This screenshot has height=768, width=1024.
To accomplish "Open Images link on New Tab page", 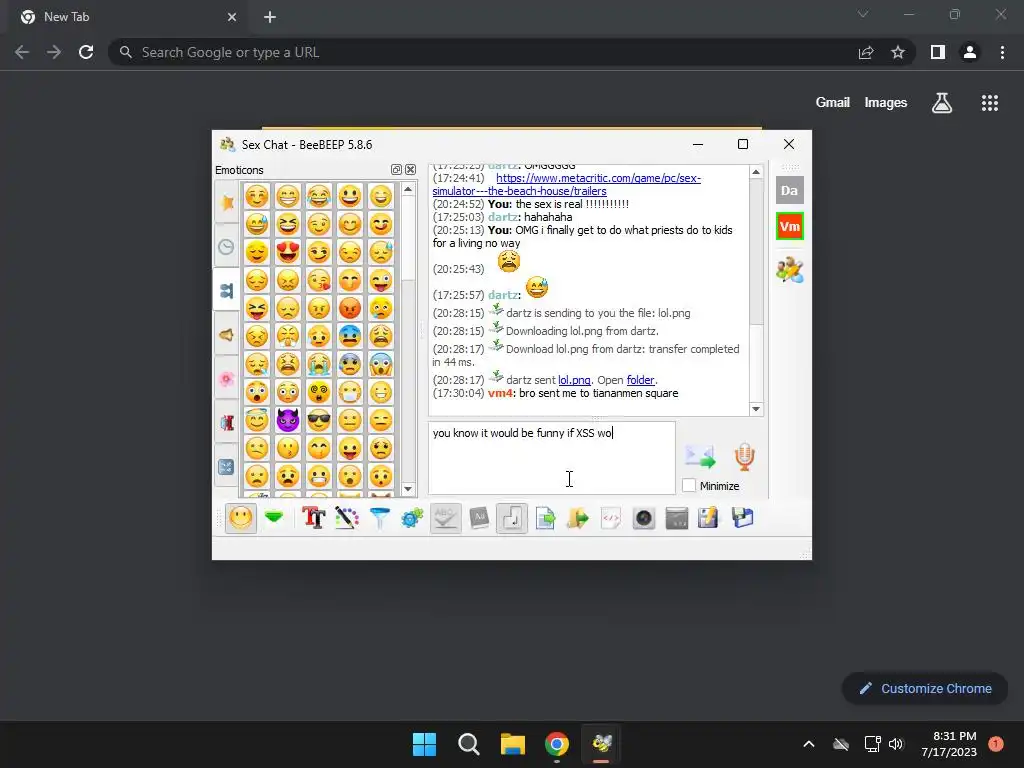I will (886, 103).
